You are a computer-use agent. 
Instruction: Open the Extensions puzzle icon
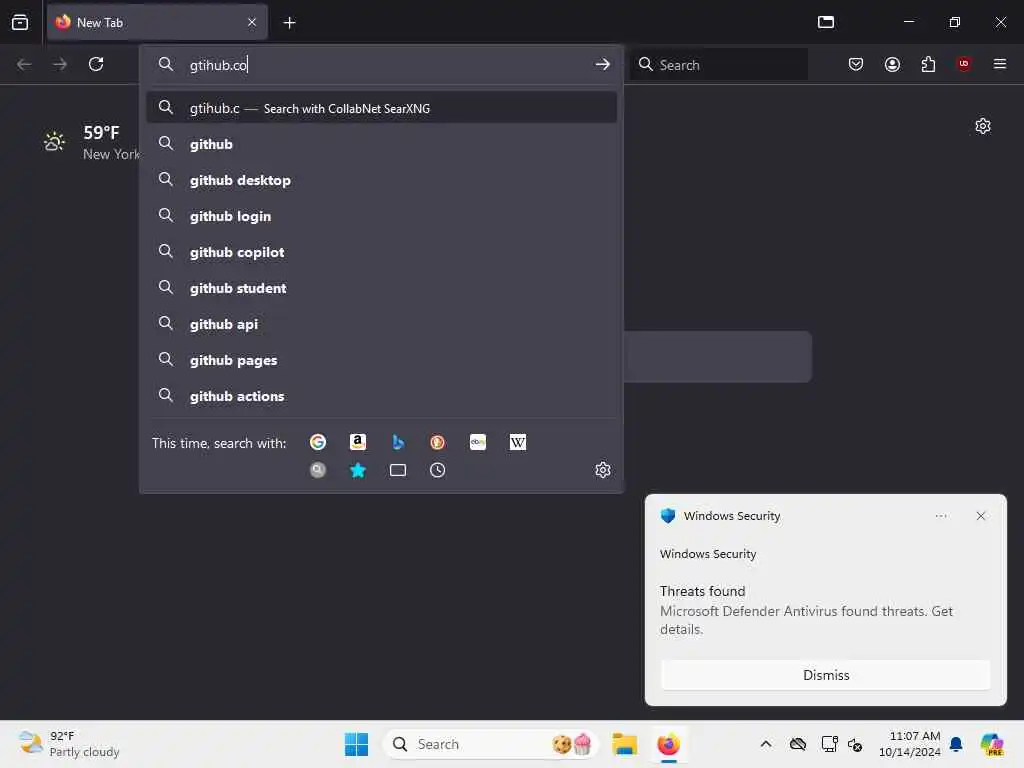928,64
